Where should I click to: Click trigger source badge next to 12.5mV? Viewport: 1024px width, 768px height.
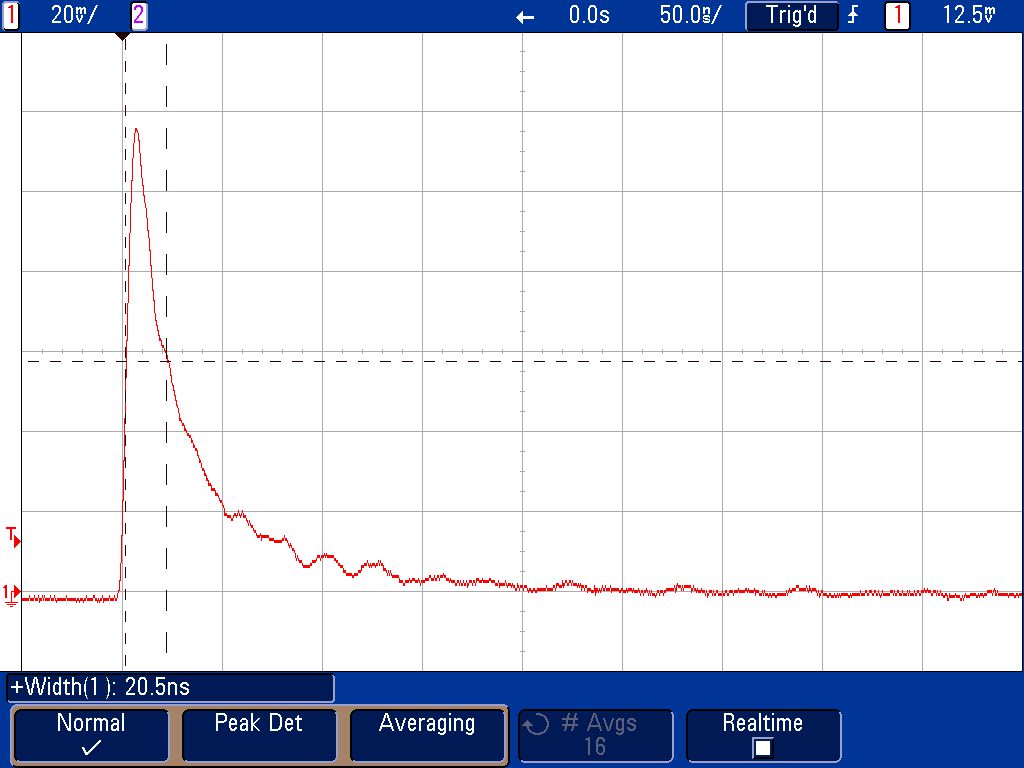click(897, 15)
